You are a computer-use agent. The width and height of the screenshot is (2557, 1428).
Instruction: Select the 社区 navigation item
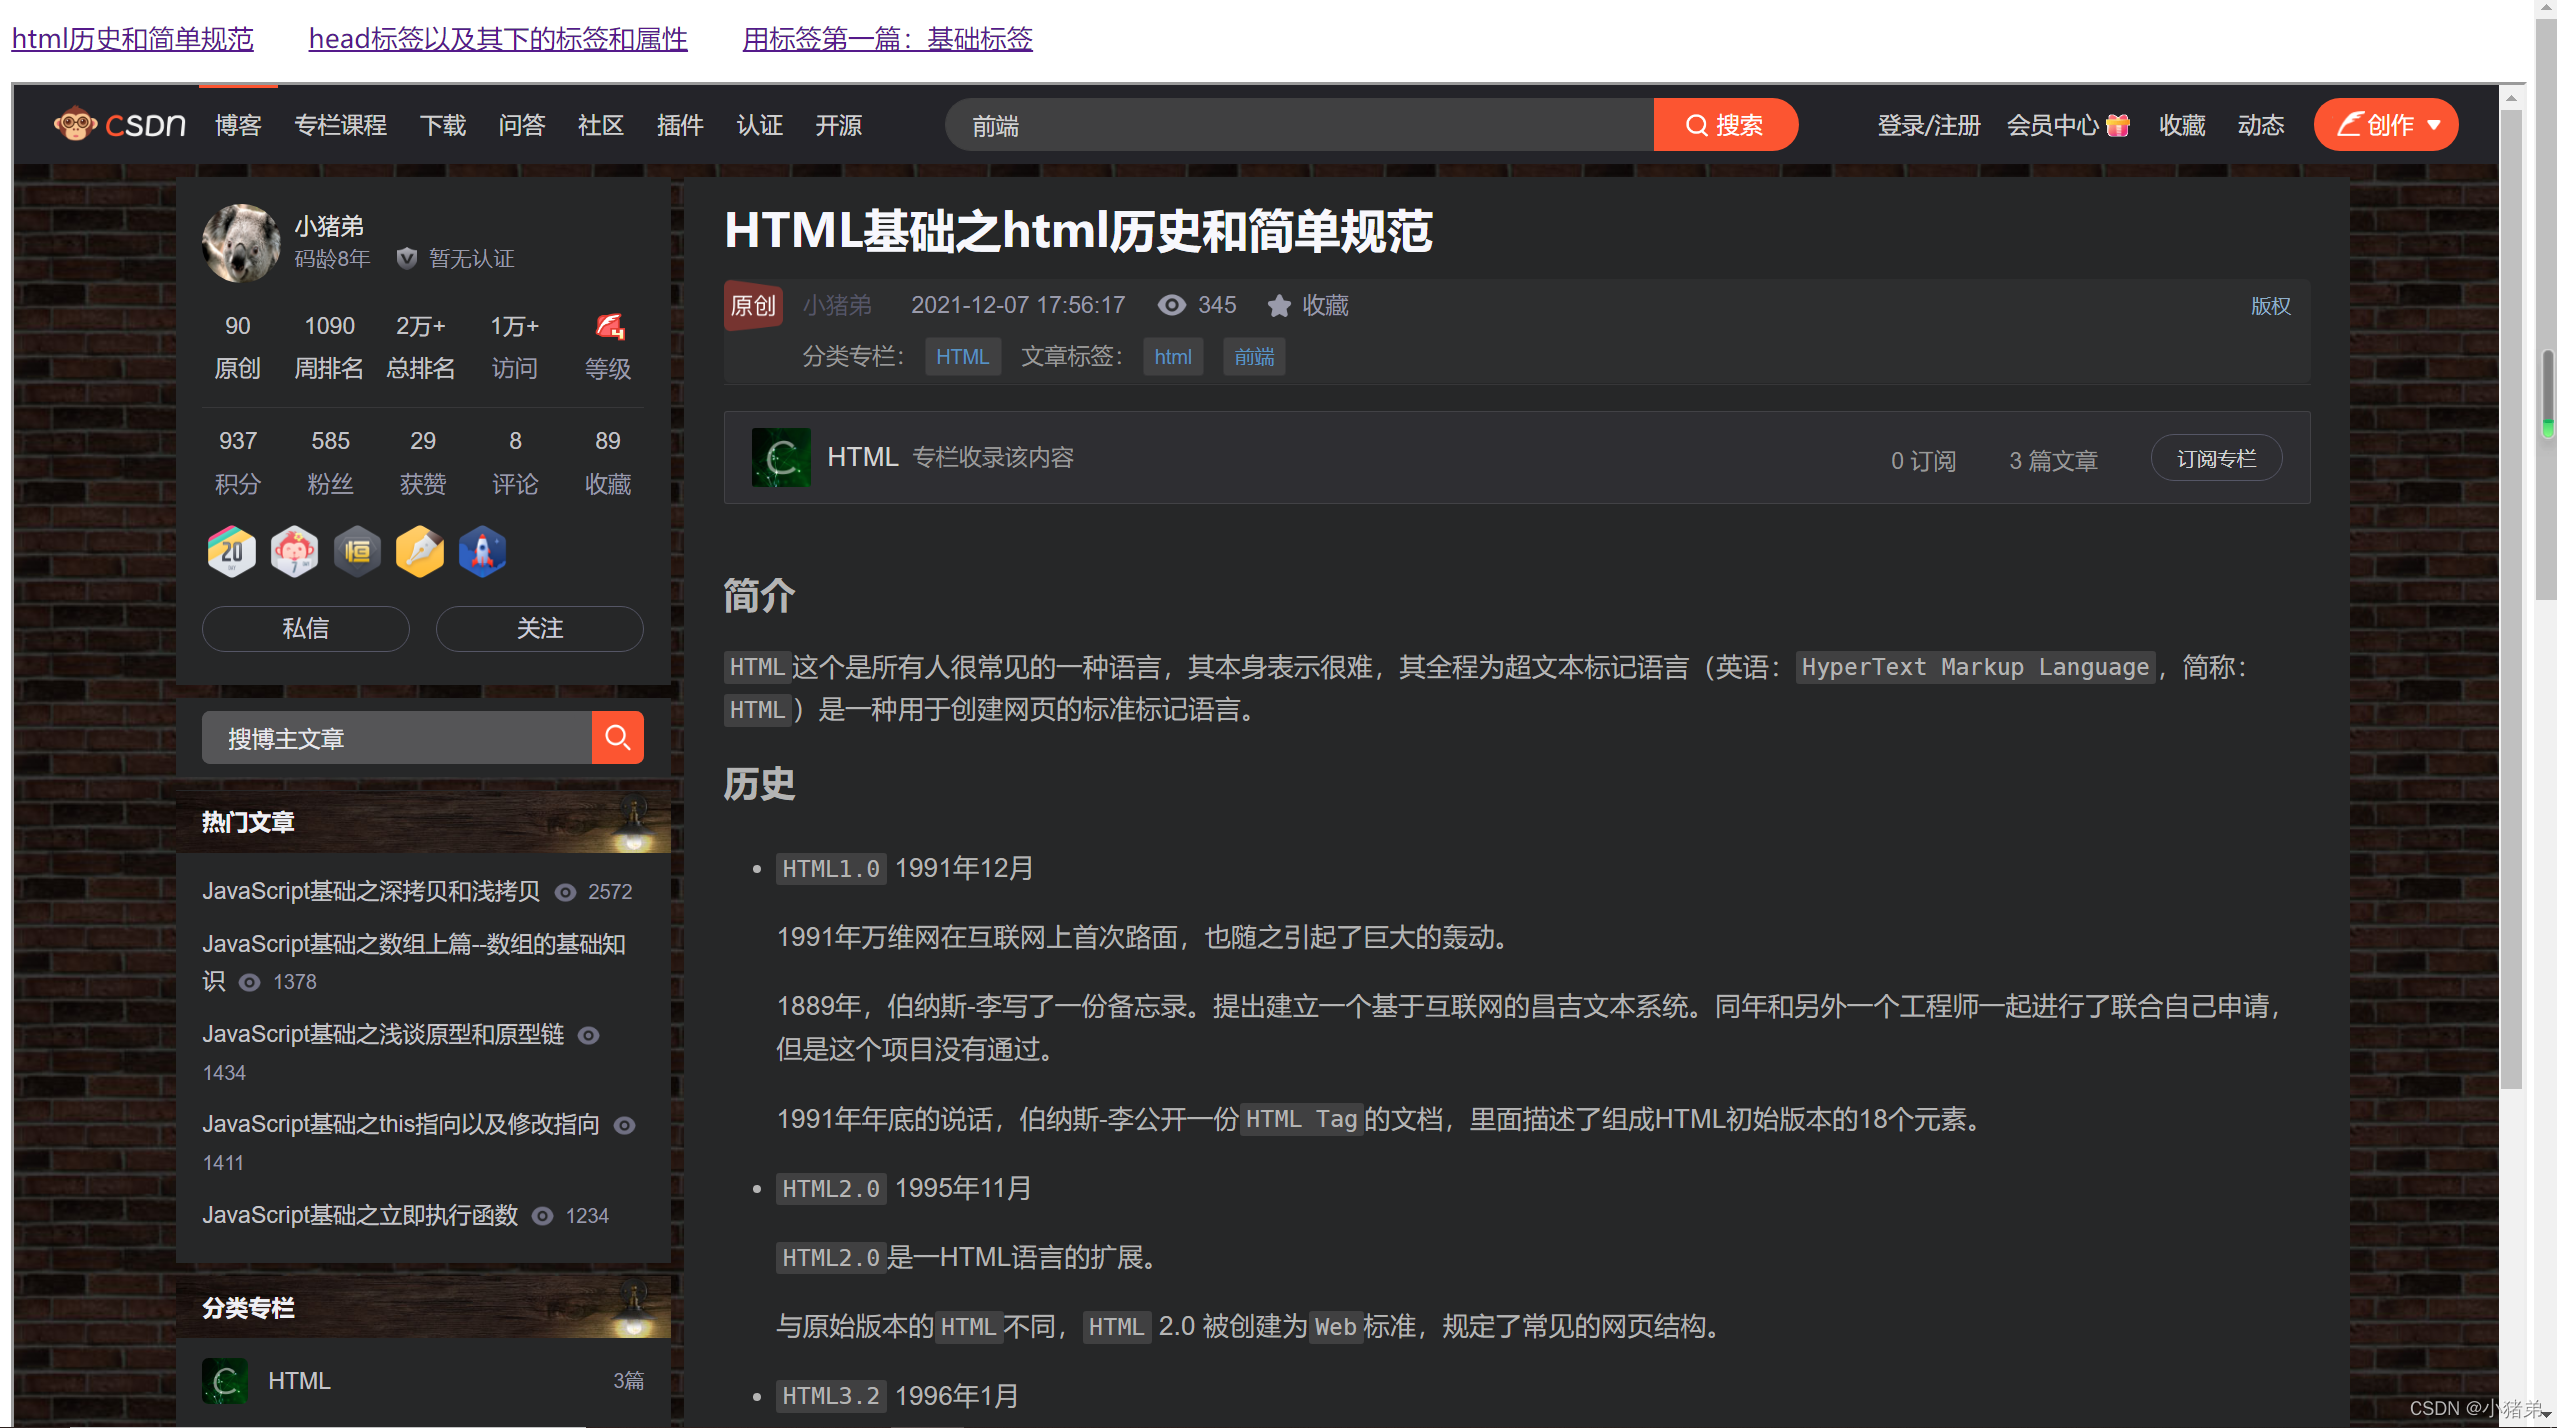click(x=600, y=124)
